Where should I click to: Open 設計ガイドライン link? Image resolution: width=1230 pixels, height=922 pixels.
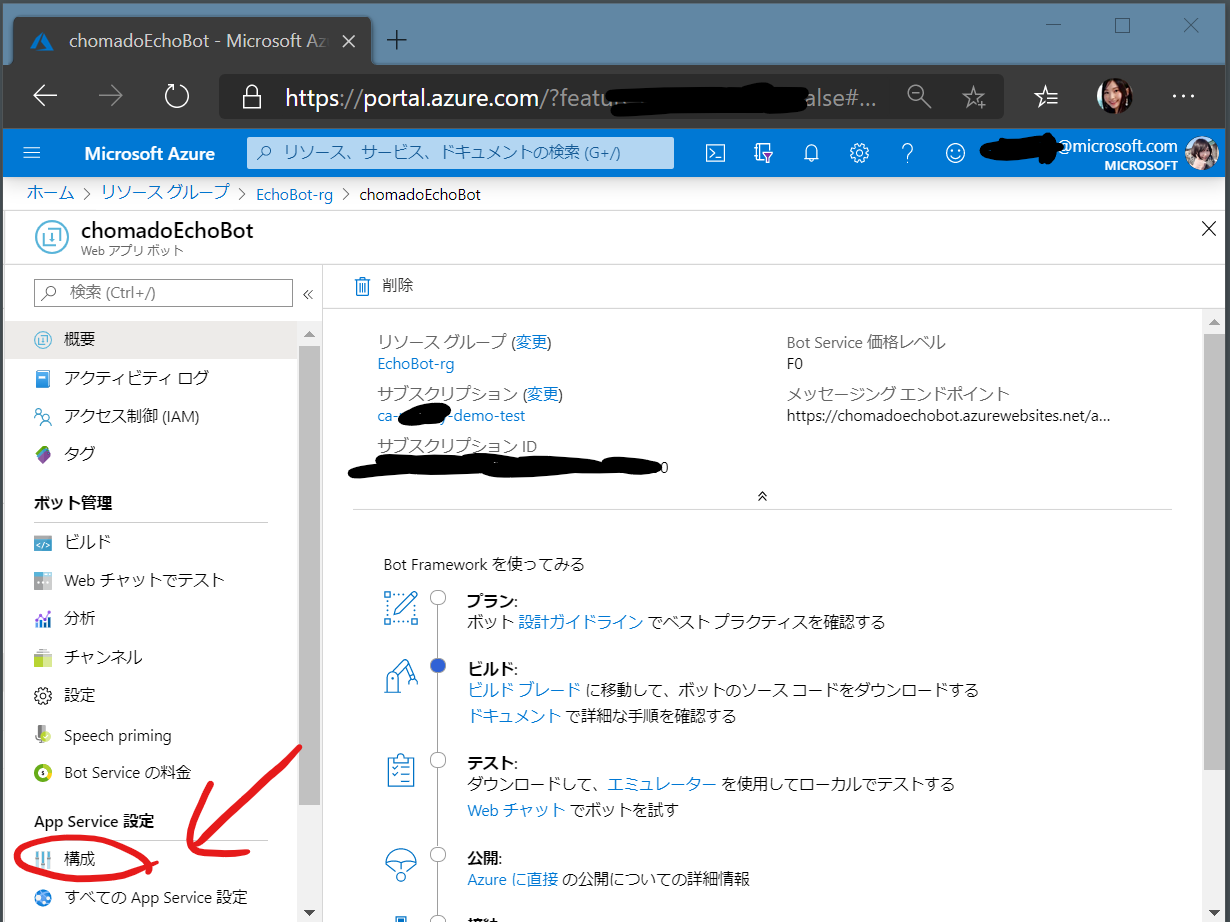tap(581, 622)
